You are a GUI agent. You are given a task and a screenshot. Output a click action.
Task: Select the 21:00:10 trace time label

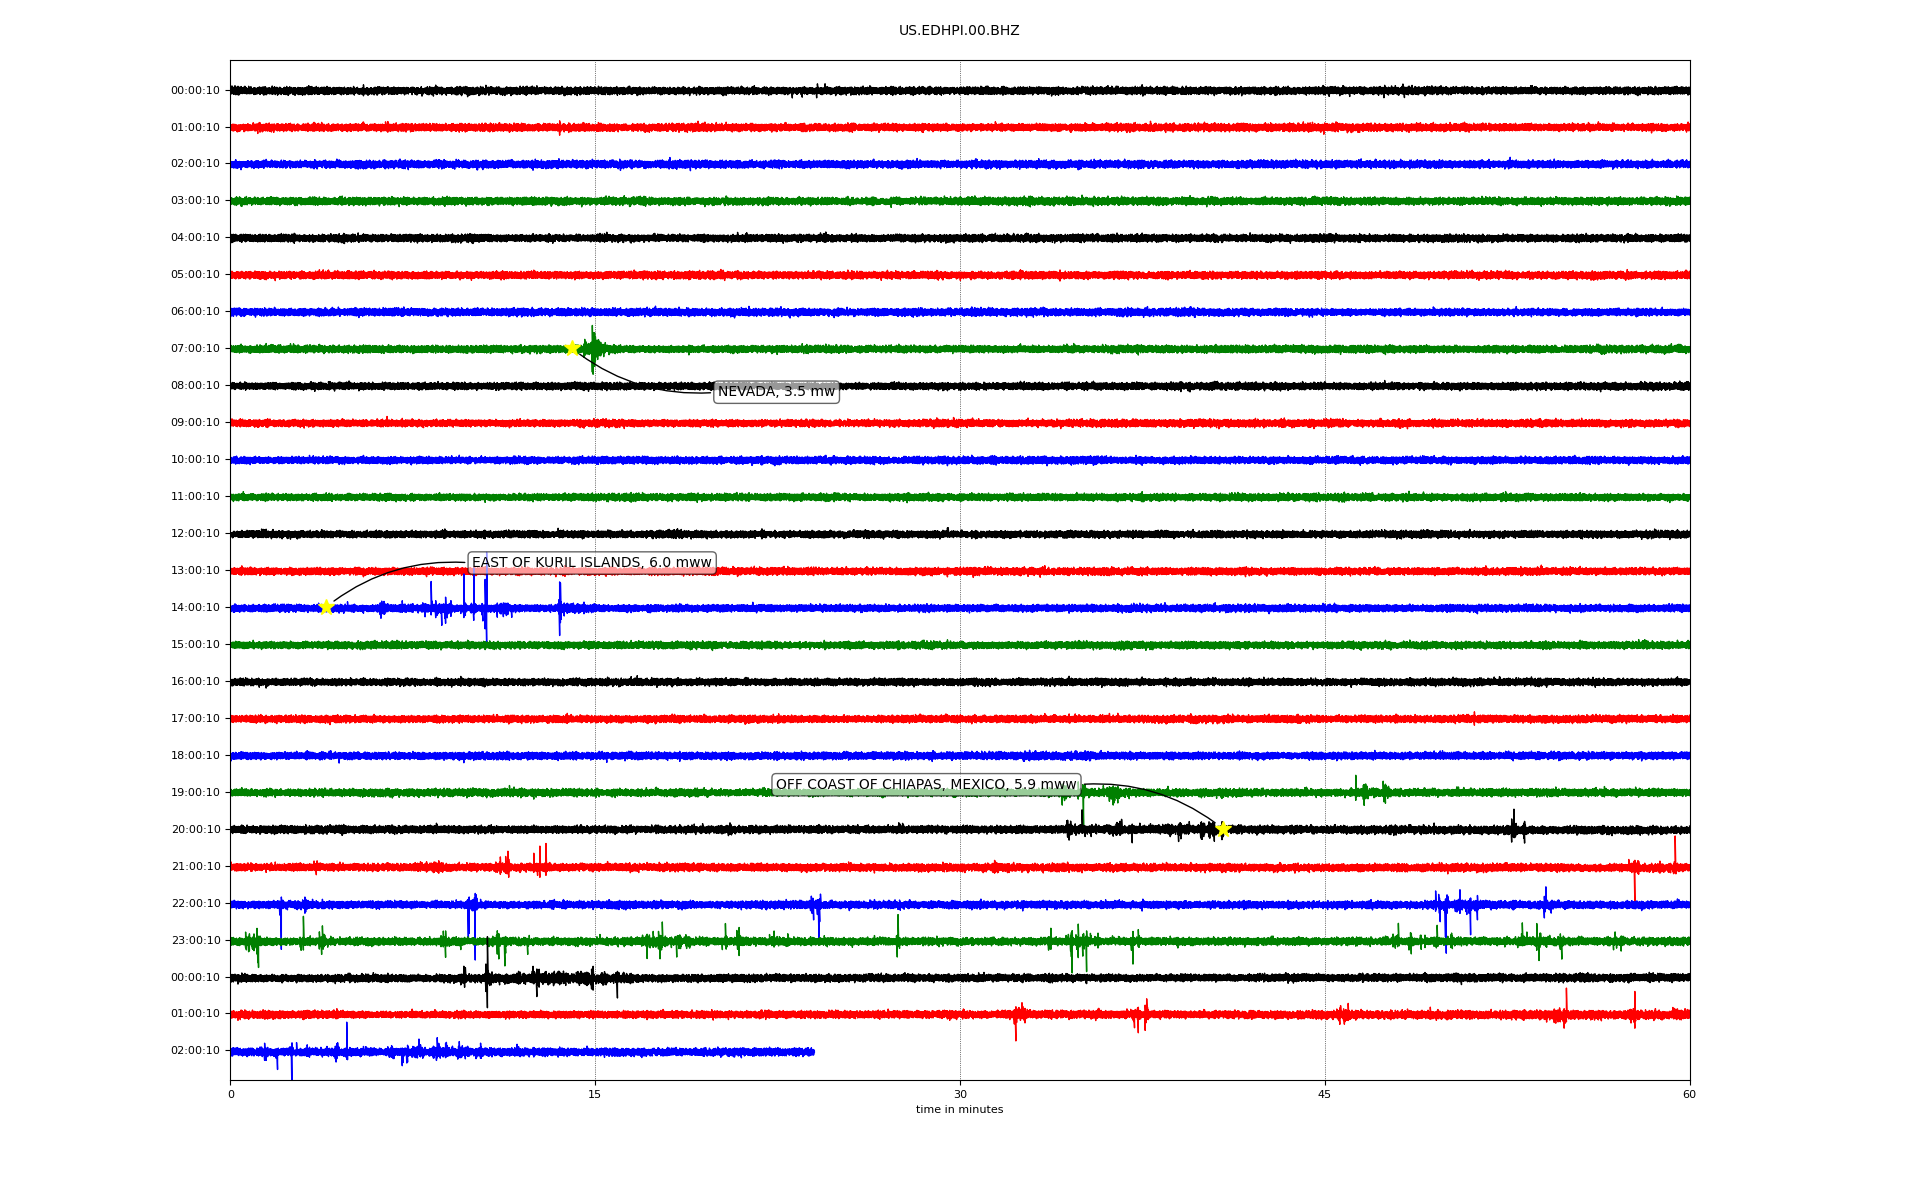click(x=195, y=867)
